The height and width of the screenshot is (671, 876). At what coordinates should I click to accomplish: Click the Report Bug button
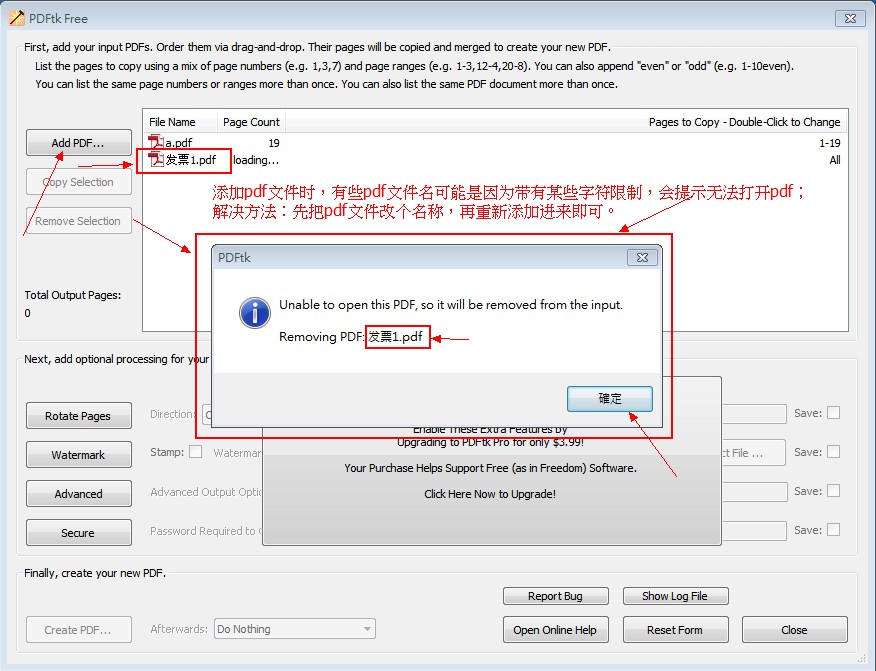click(x=555, y=596)
